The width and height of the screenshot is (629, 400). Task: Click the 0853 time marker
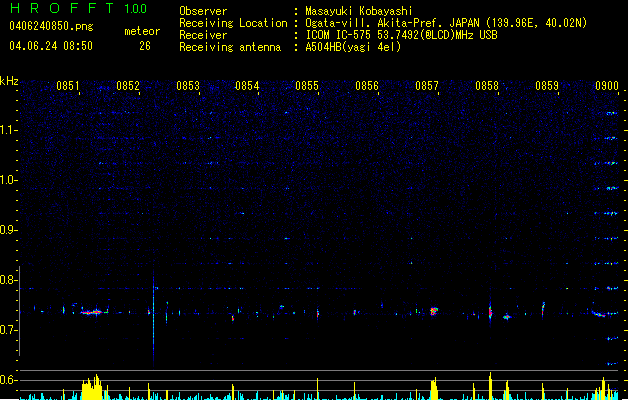click(x=188, y=86)
